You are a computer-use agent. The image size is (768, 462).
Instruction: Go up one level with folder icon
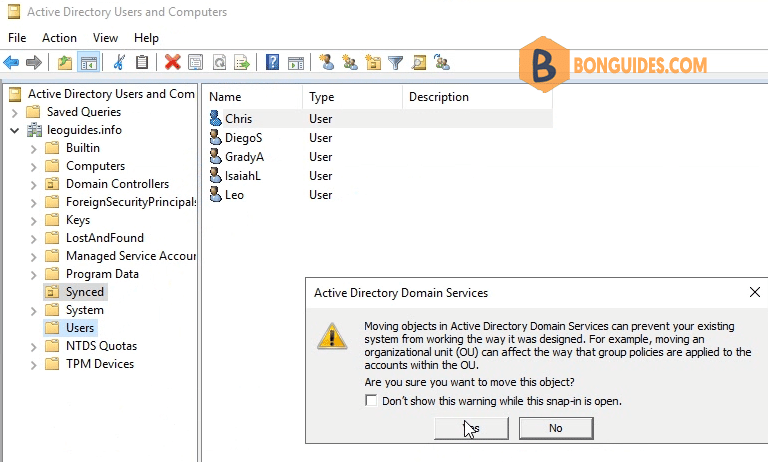click(65, 63)
